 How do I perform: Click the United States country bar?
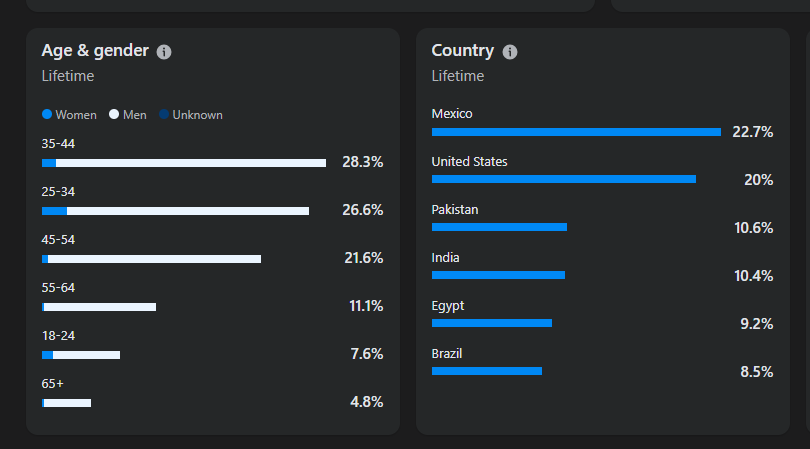[563, 179]
